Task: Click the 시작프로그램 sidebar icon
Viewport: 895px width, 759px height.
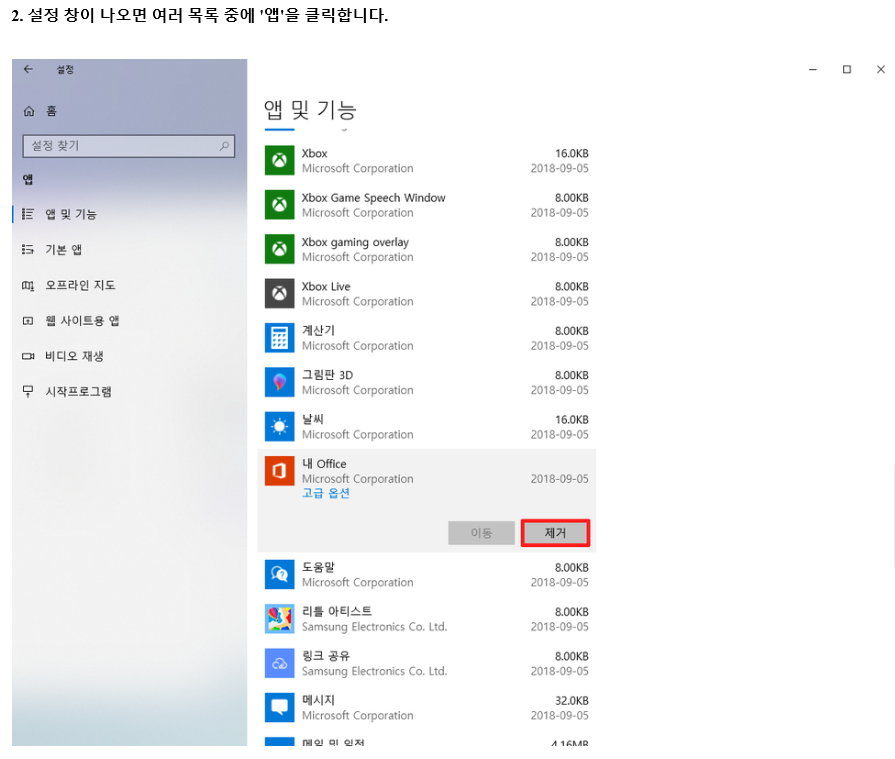Action: [x=27, y=391]
